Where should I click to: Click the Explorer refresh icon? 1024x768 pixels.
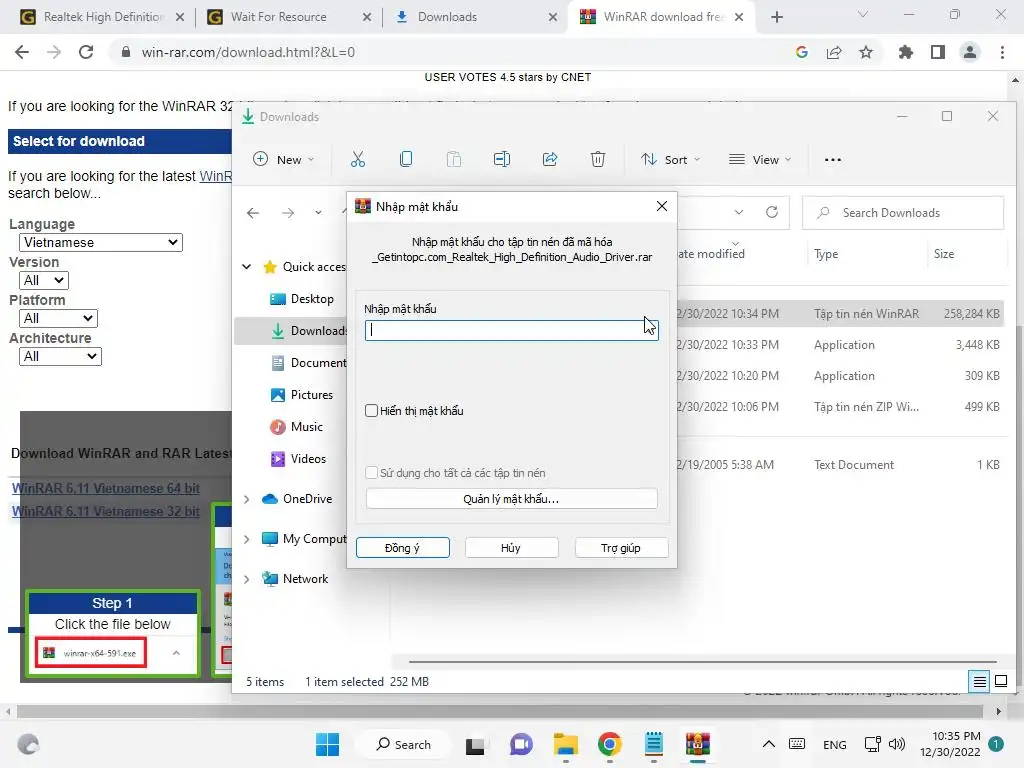[x=772, y=212]
